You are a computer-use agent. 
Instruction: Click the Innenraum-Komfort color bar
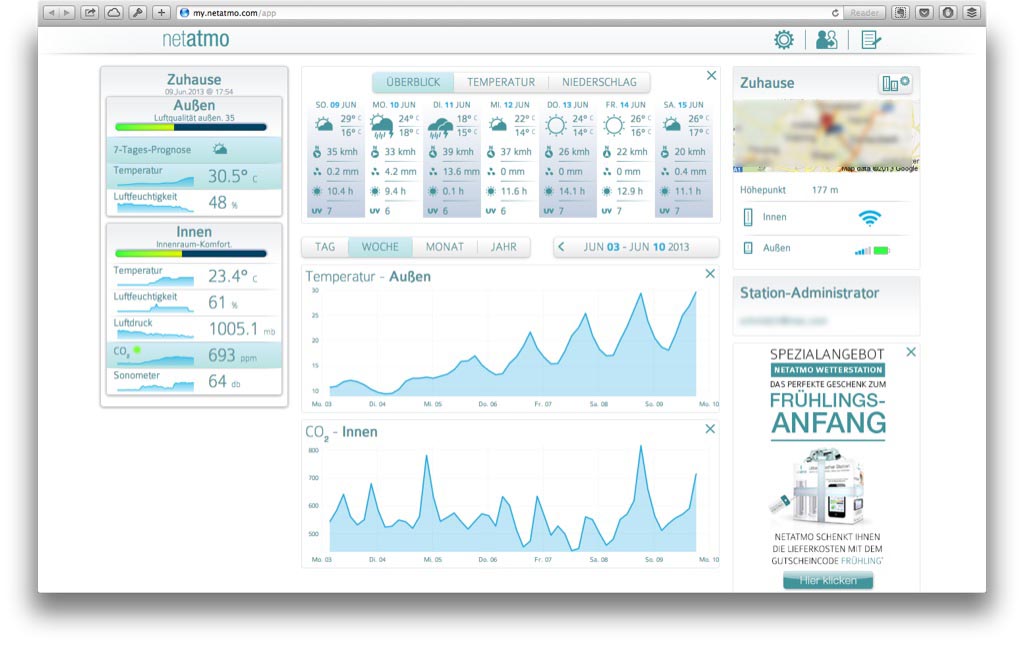click(191, 254)
